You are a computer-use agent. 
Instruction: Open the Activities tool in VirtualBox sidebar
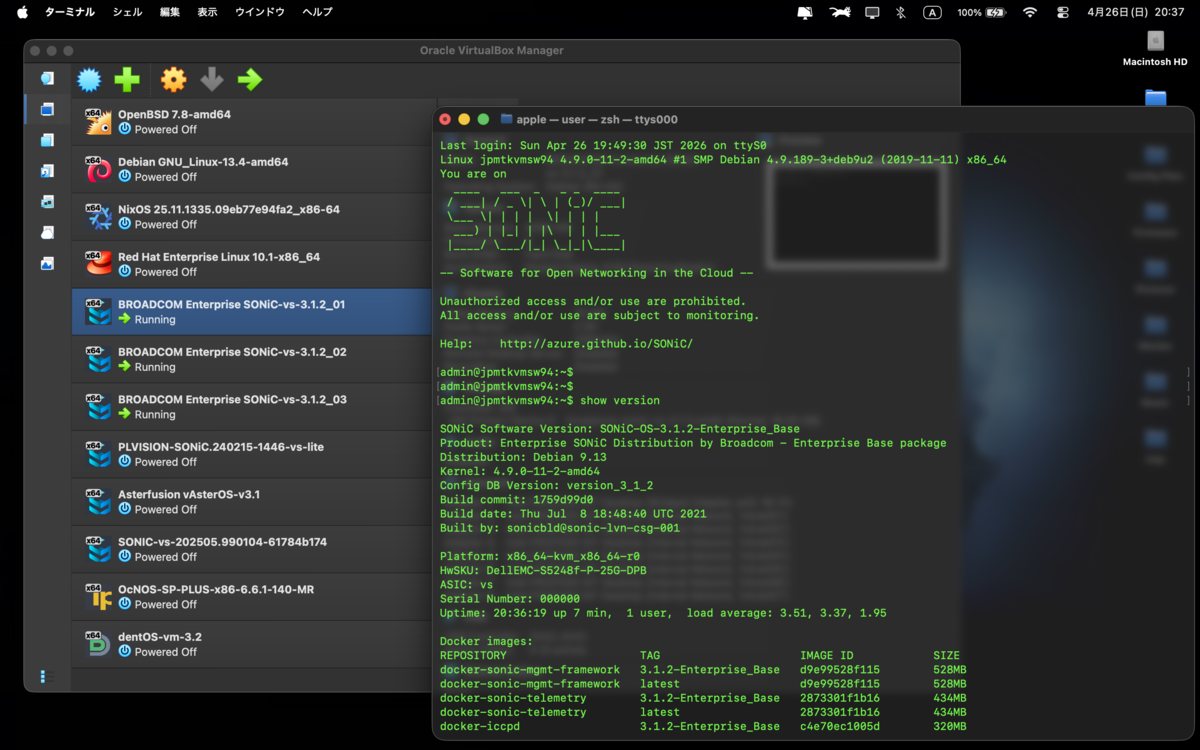[x=47, y=264]
